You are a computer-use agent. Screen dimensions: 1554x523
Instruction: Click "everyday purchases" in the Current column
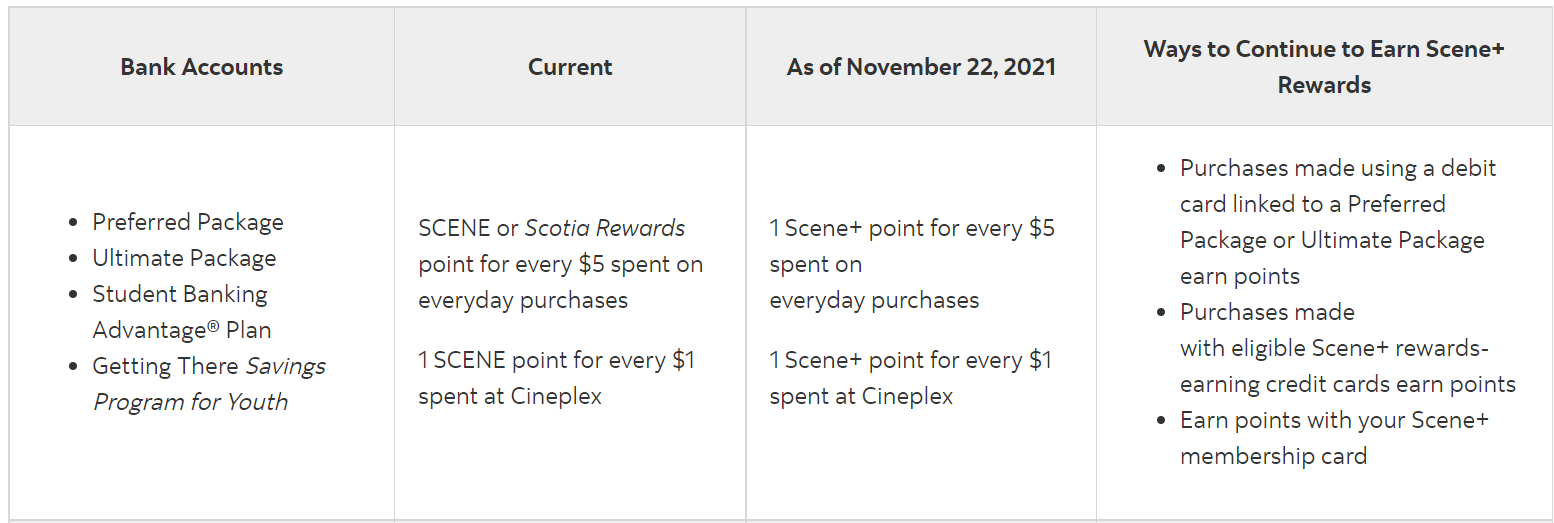click(x=523, y=300)
